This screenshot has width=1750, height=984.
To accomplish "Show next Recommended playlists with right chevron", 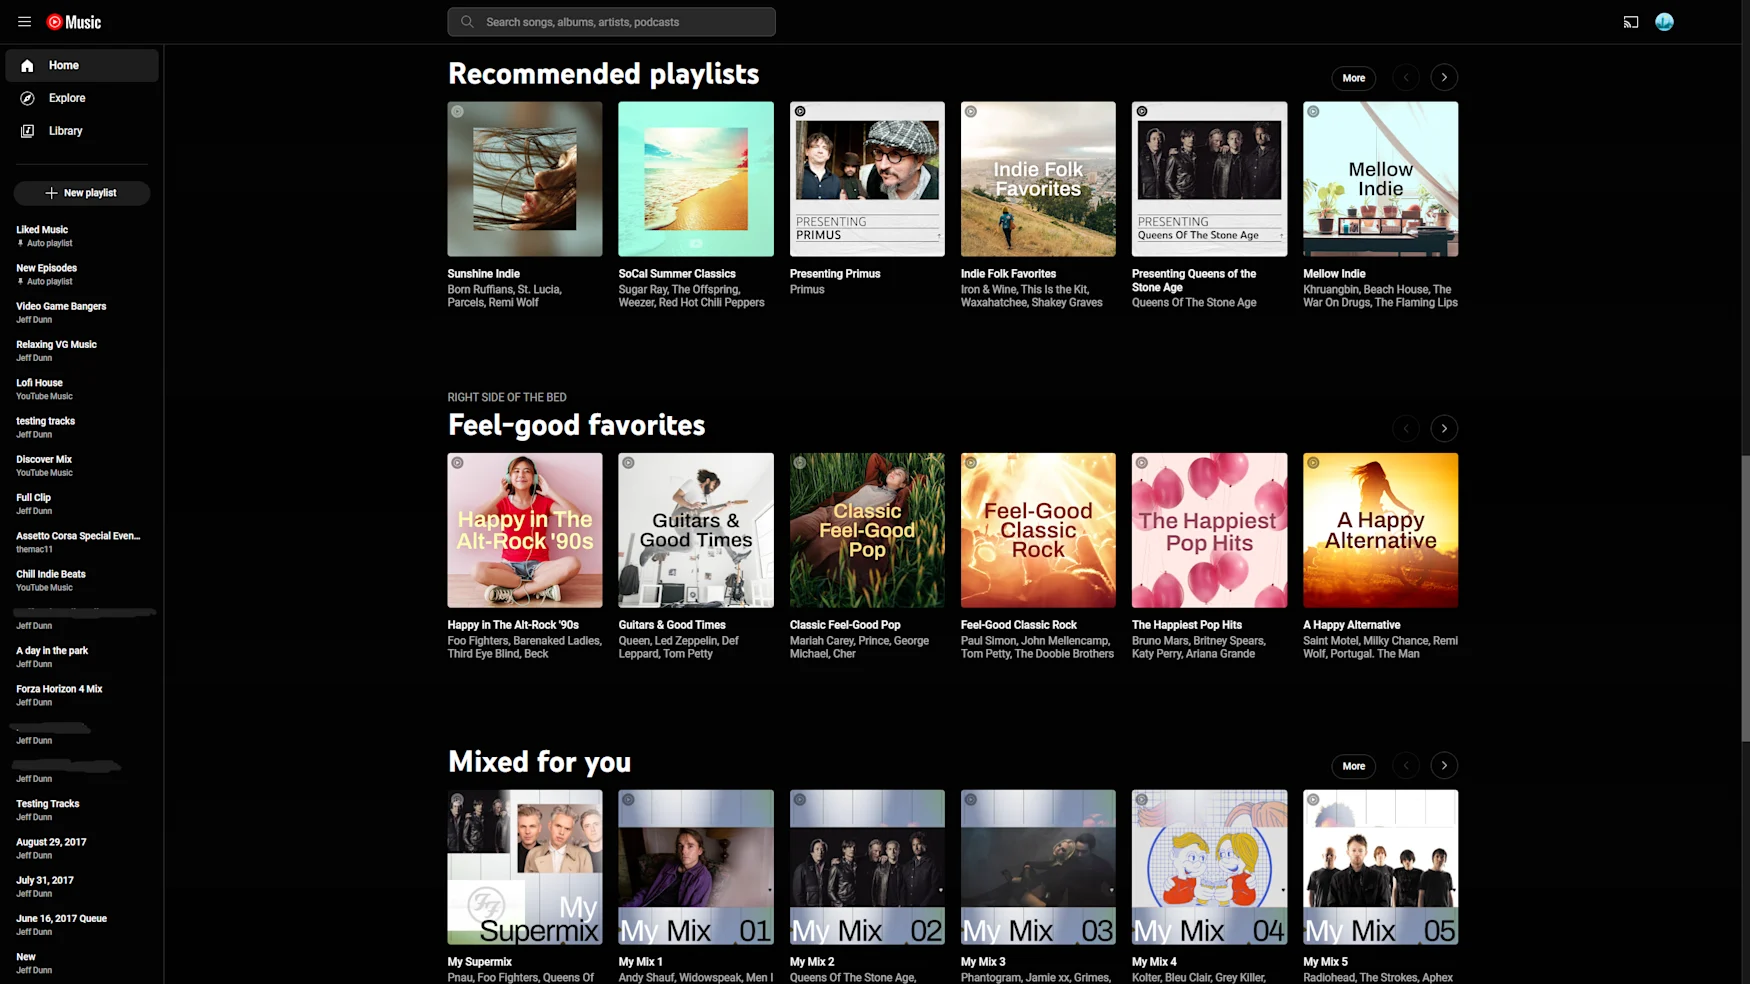I will pyautogui.click(x=1443, y=78).
